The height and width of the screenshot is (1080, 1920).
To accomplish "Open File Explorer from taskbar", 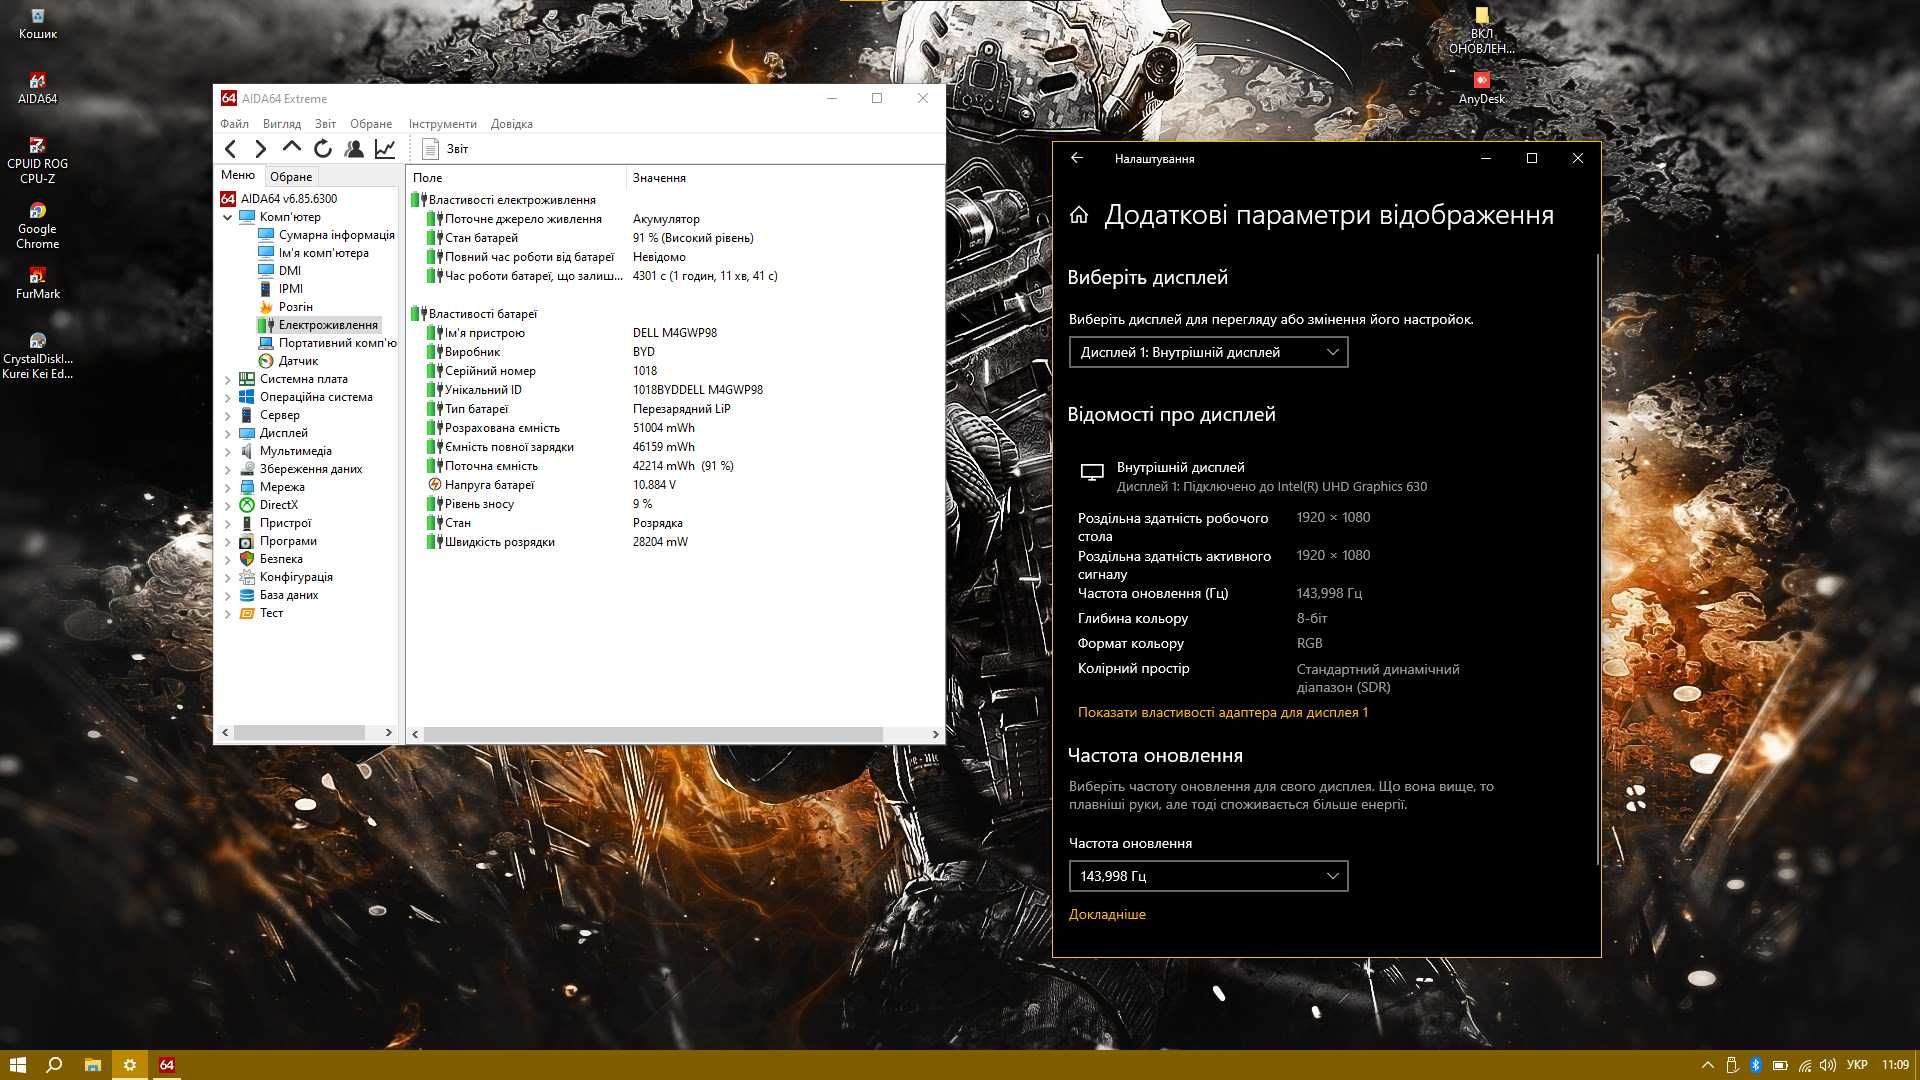I will [x=92, y=1065].
